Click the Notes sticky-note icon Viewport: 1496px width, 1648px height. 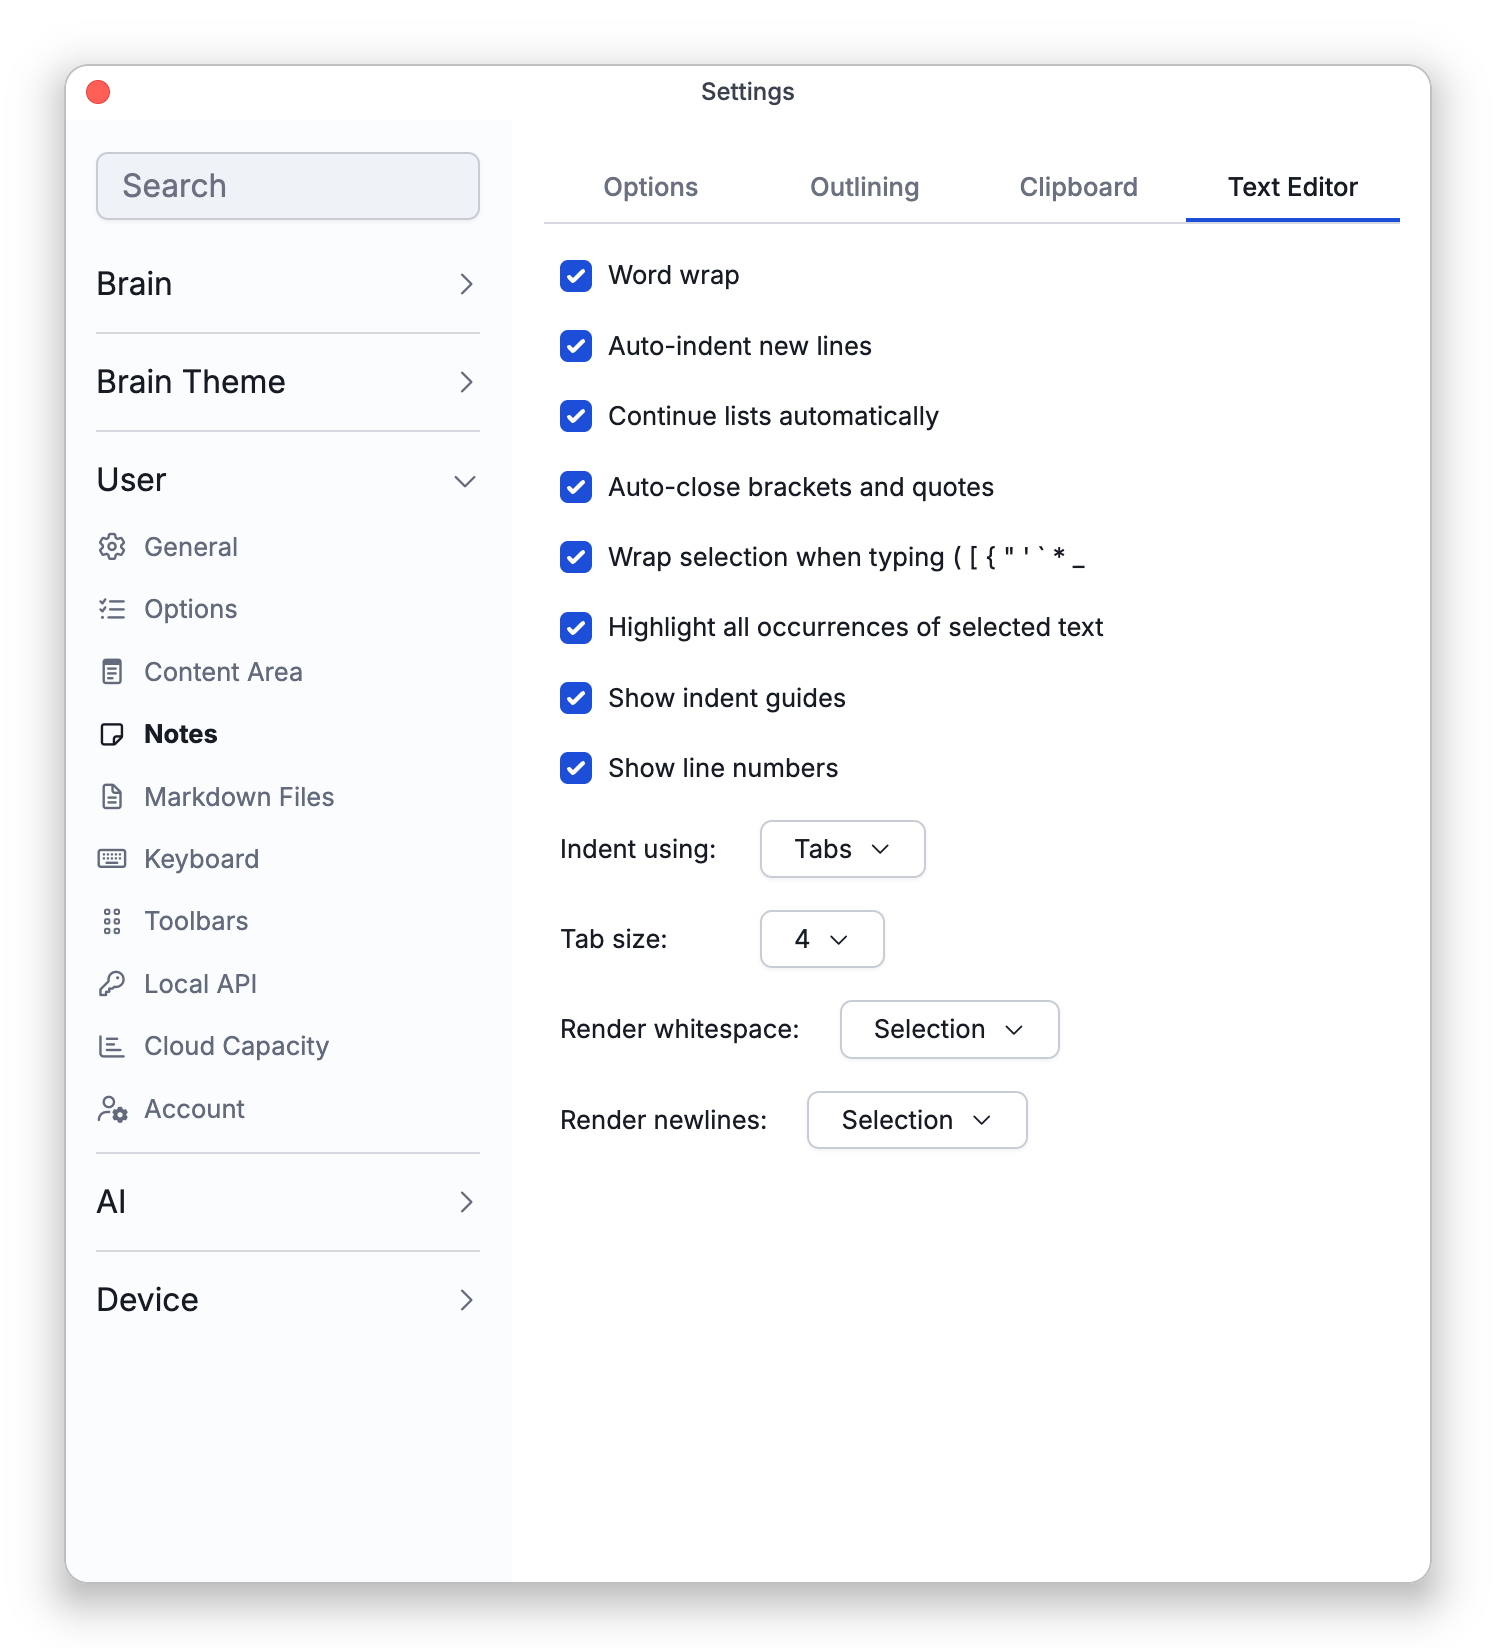point(112,734)
